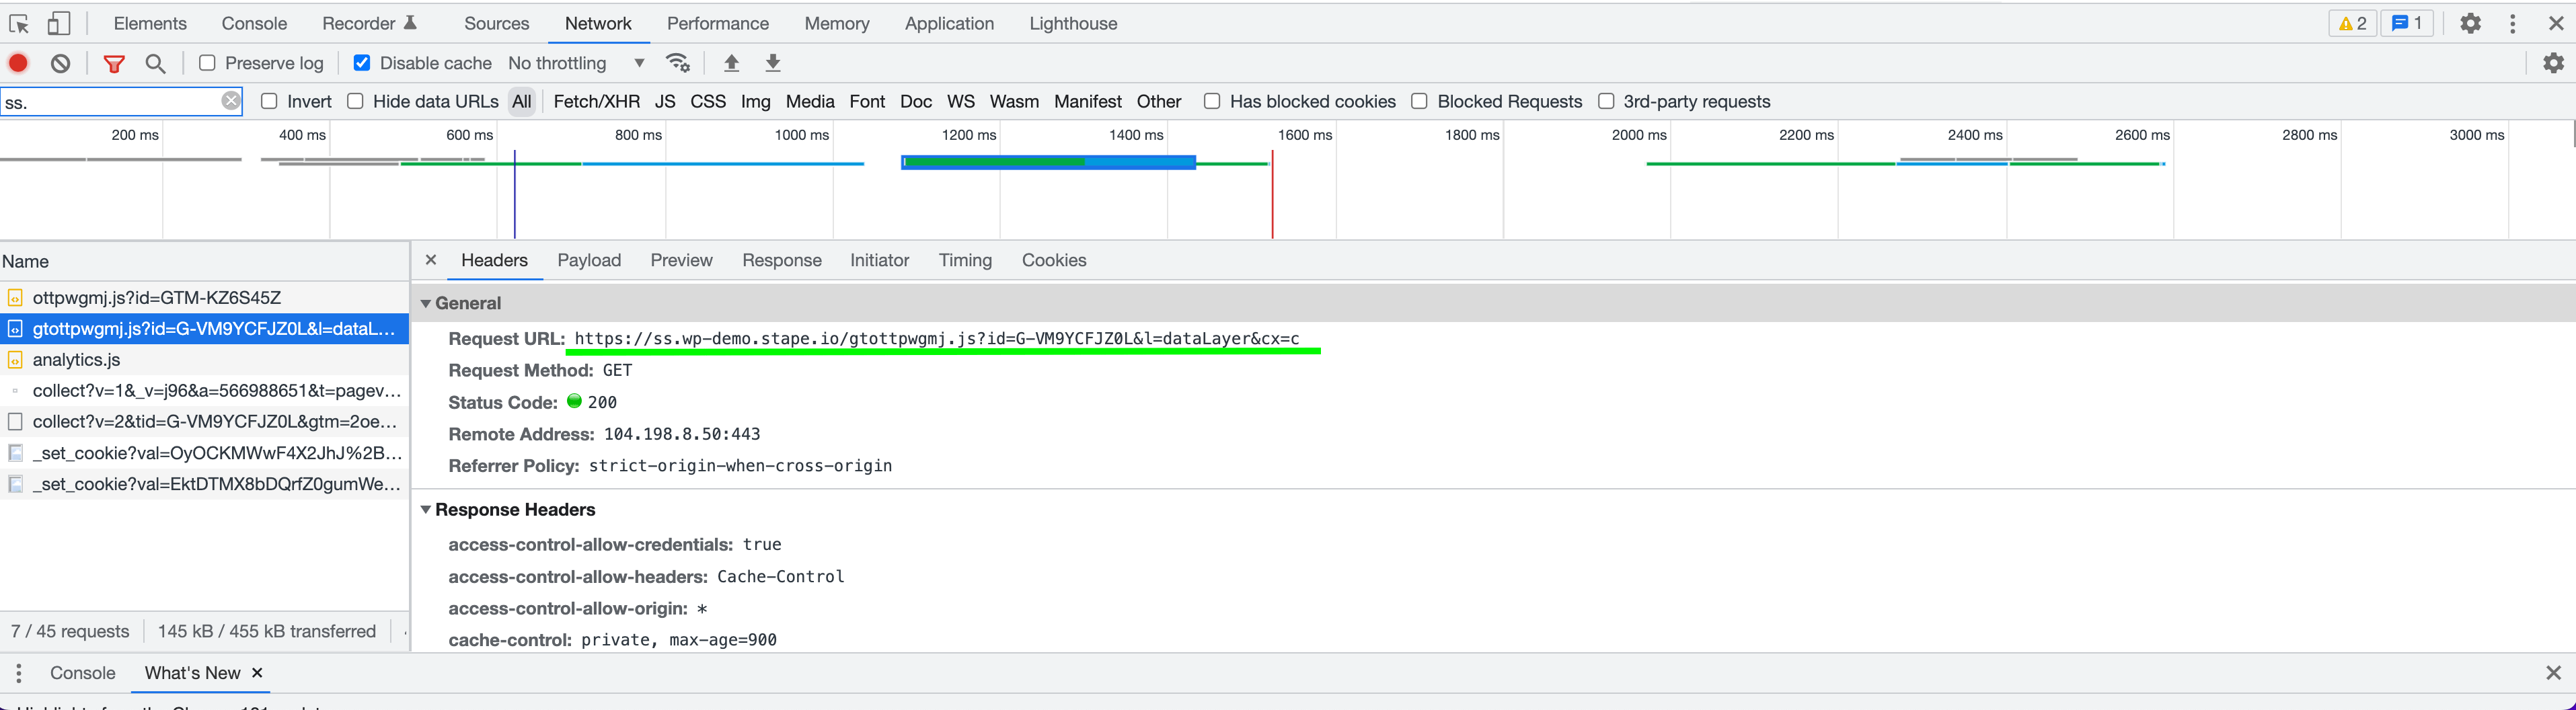View the Timing tab
2576x710 pixels.
[x=965, y=260]
